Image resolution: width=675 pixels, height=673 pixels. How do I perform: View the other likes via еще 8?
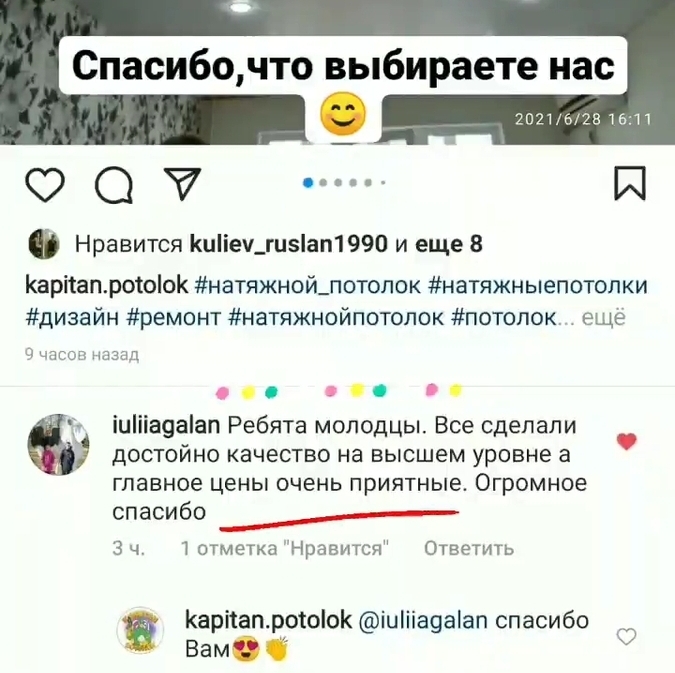click(x=449, y=244)
